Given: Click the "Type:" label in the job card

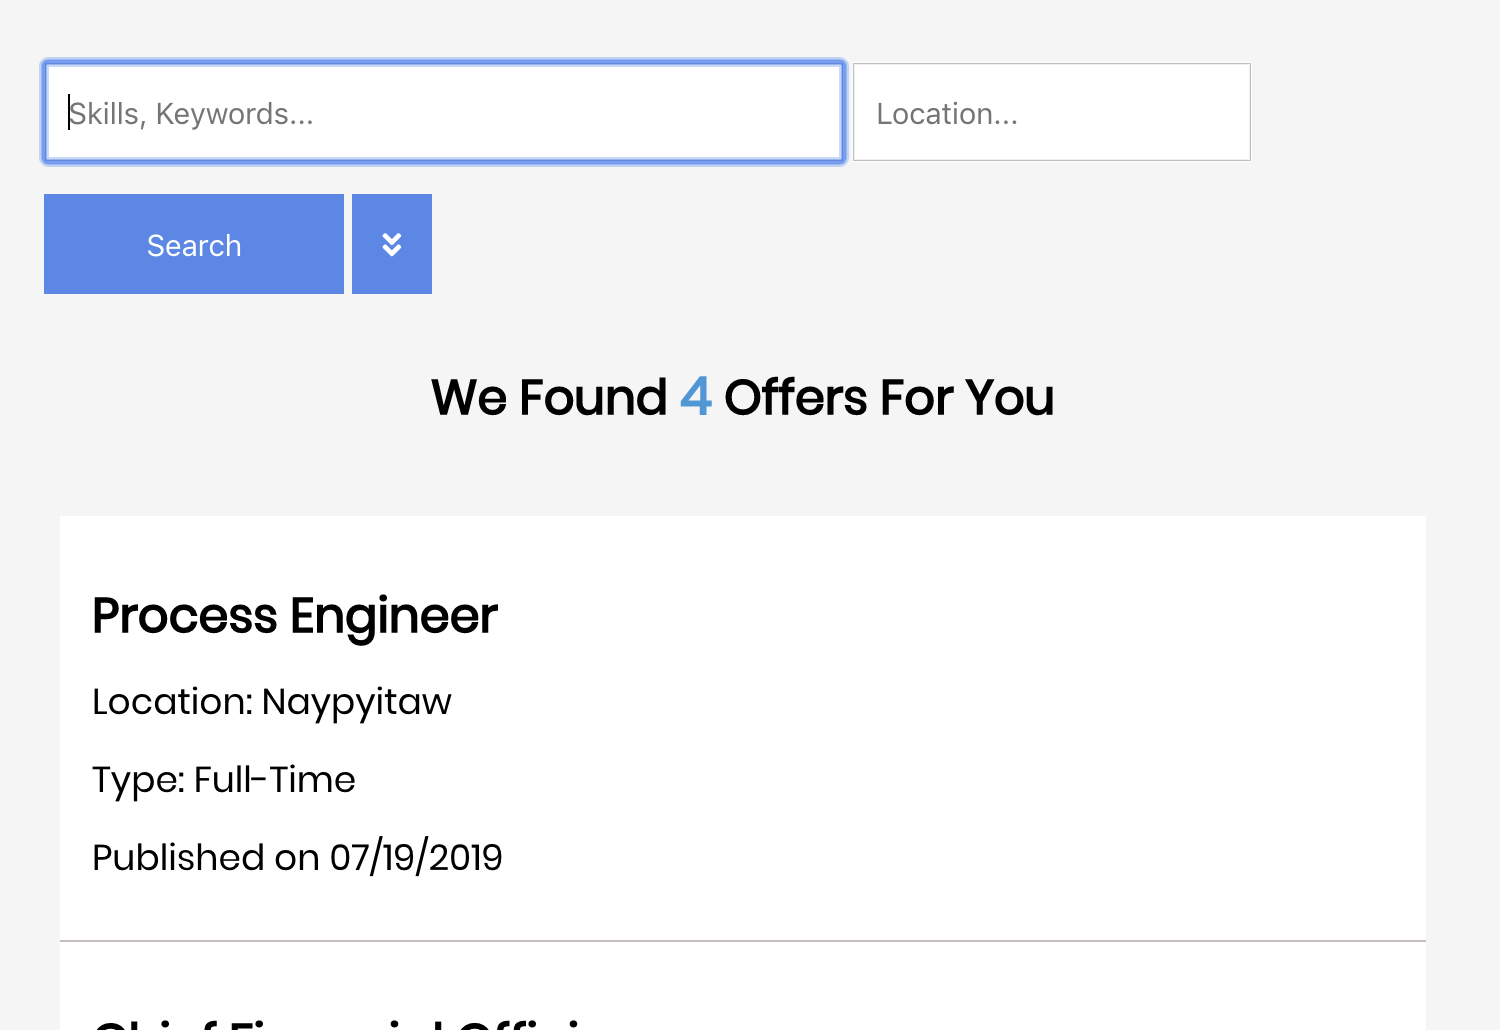Looking at the screenshot, I should pyautogui.click(x=138, y=780).
